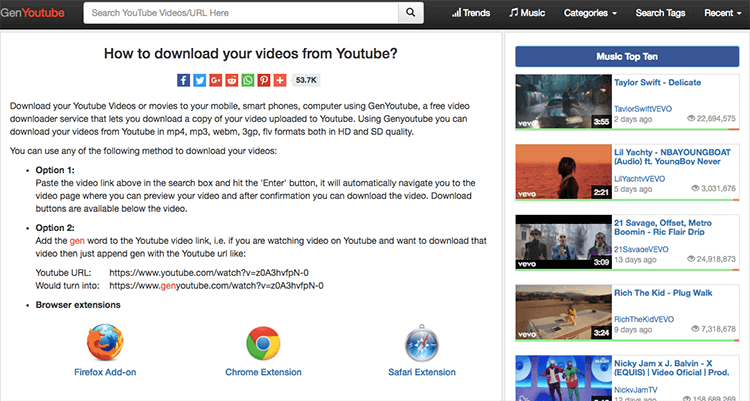Open the Safari Extension link
Viewport: 750px width, 401px height.
tap(421, 372)
